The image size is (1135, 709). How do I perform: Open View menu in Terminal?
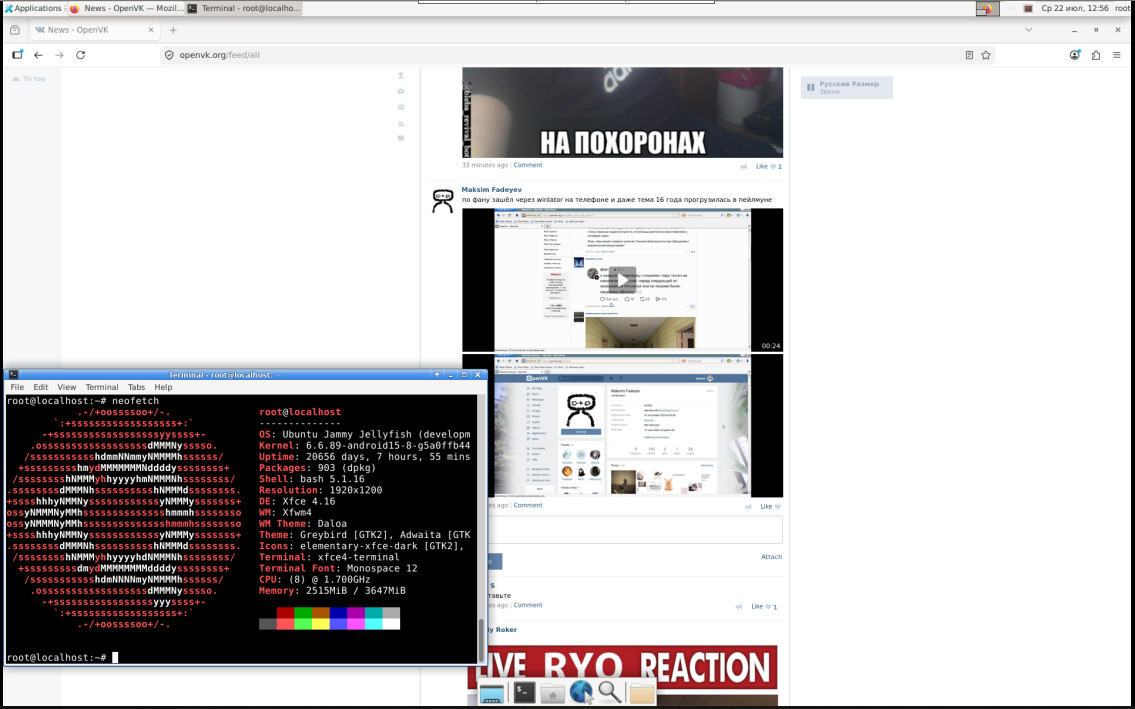(x=67, y=387)
